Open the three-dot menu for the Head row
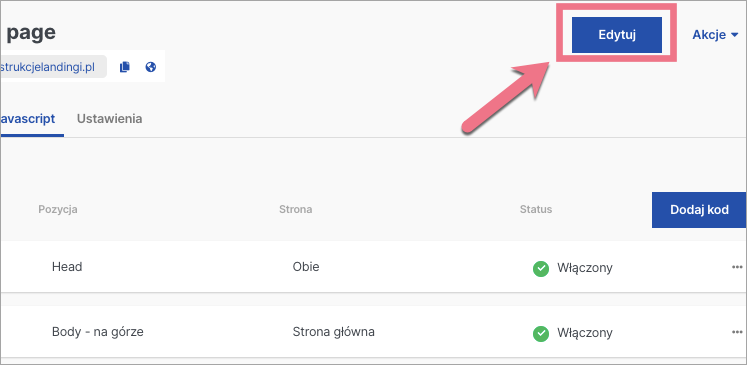 [x=737, y=267]
